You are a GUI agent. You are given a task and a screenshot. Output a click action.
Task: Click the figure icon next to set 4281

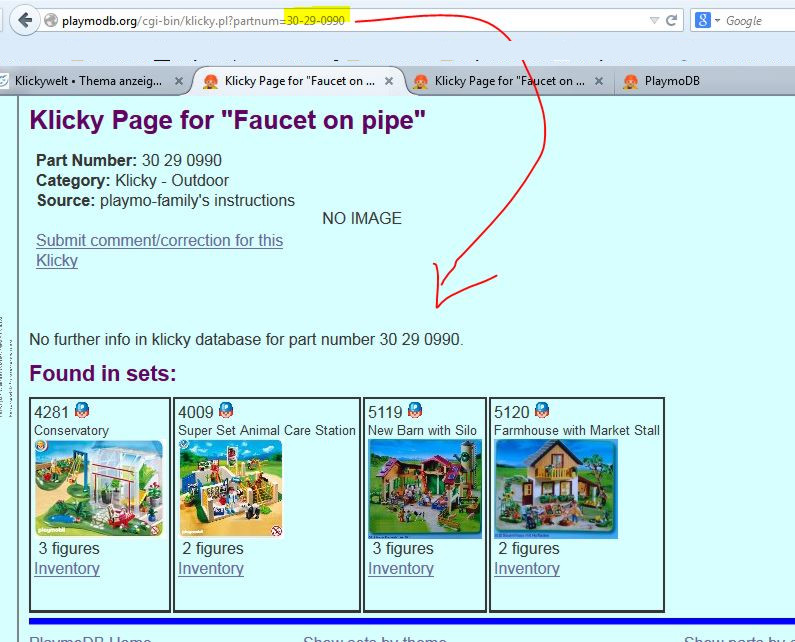82,411
